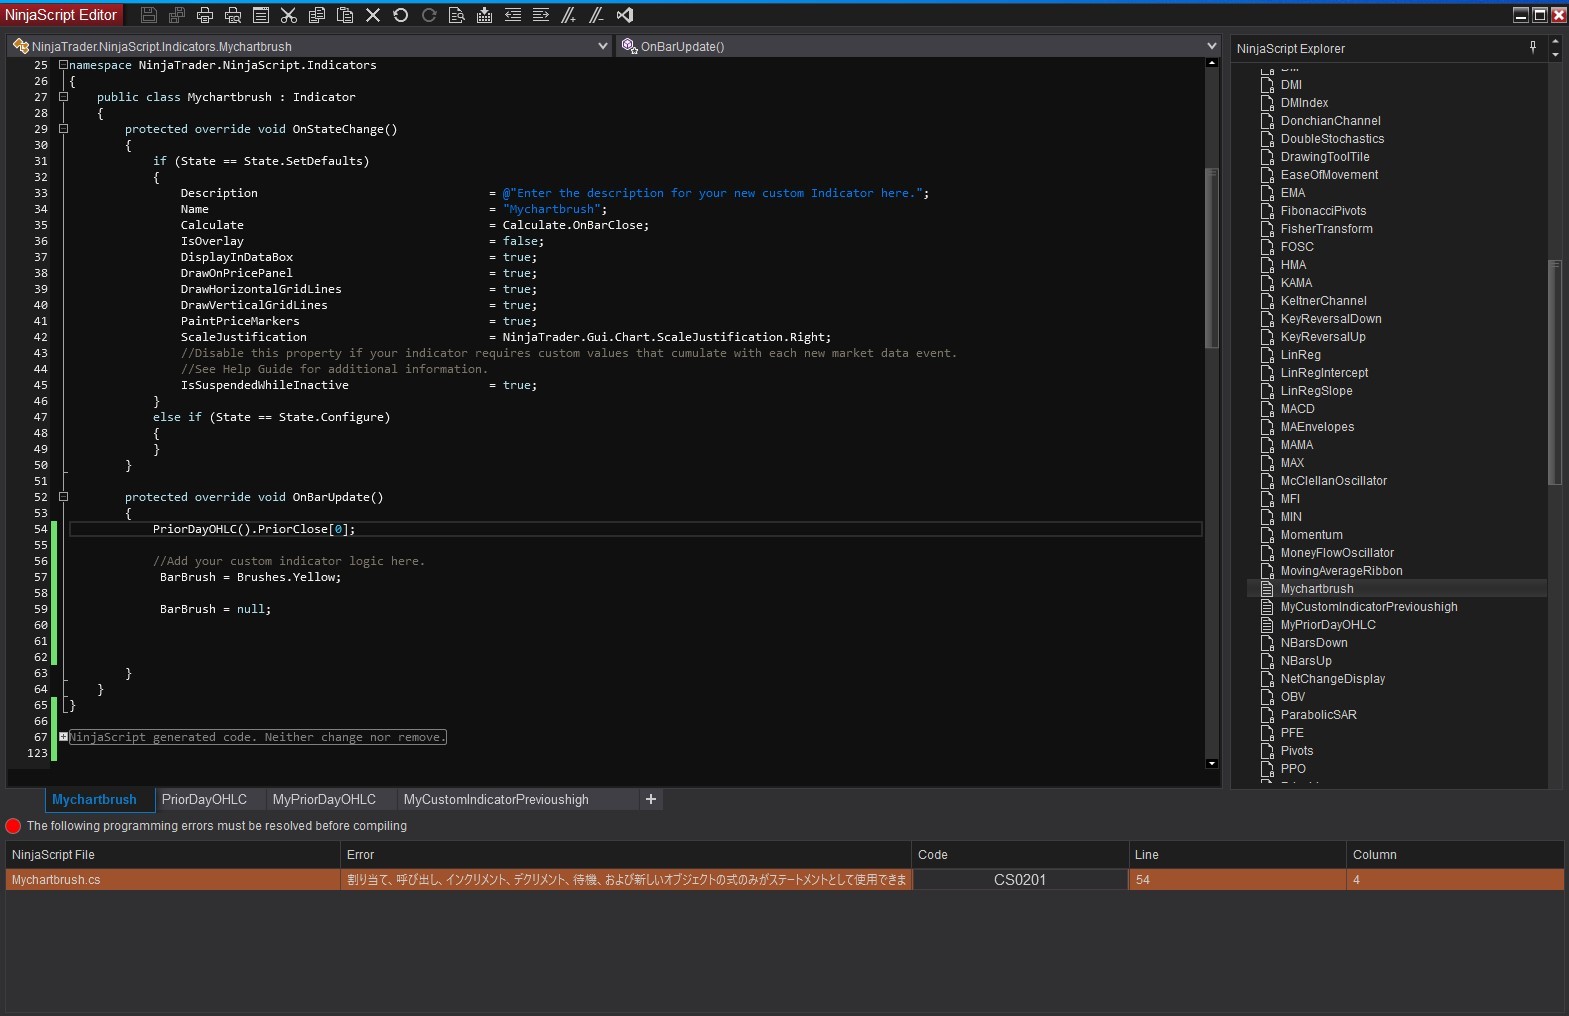
Task: Switch to the MyCustomIndicatorPrevioushigh tab
Action: tap(496, 799)
